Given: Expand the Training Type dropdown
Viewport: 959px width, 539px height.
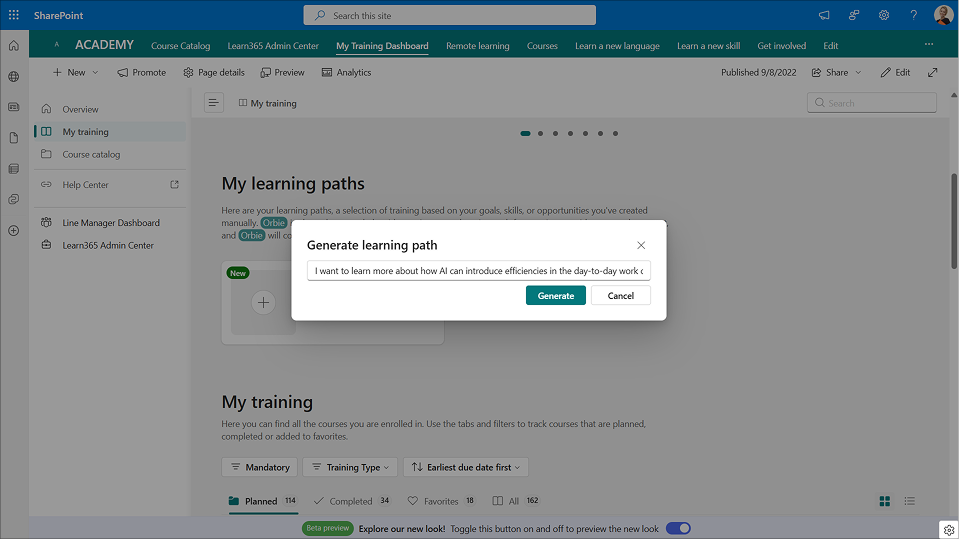Looking at the screenshot, I should tap(349, 467).
